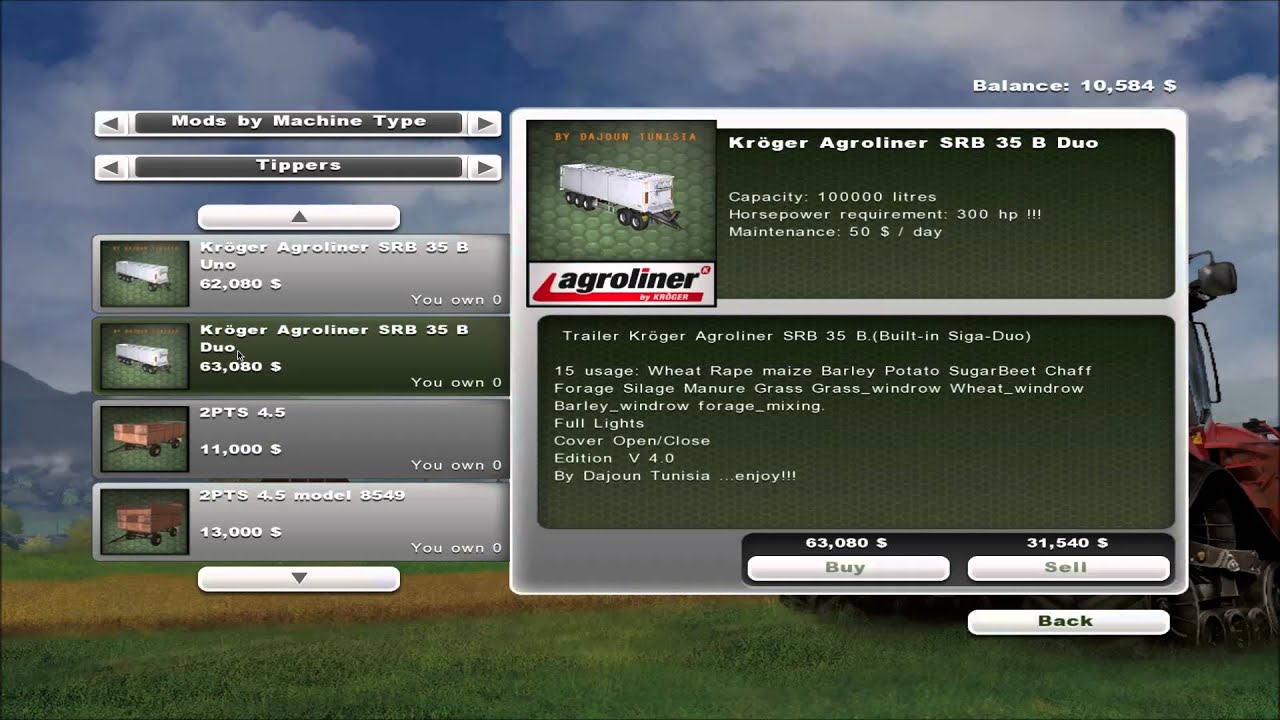
Task: Go to previous Mods by Machine Type category
Action: 112,123
